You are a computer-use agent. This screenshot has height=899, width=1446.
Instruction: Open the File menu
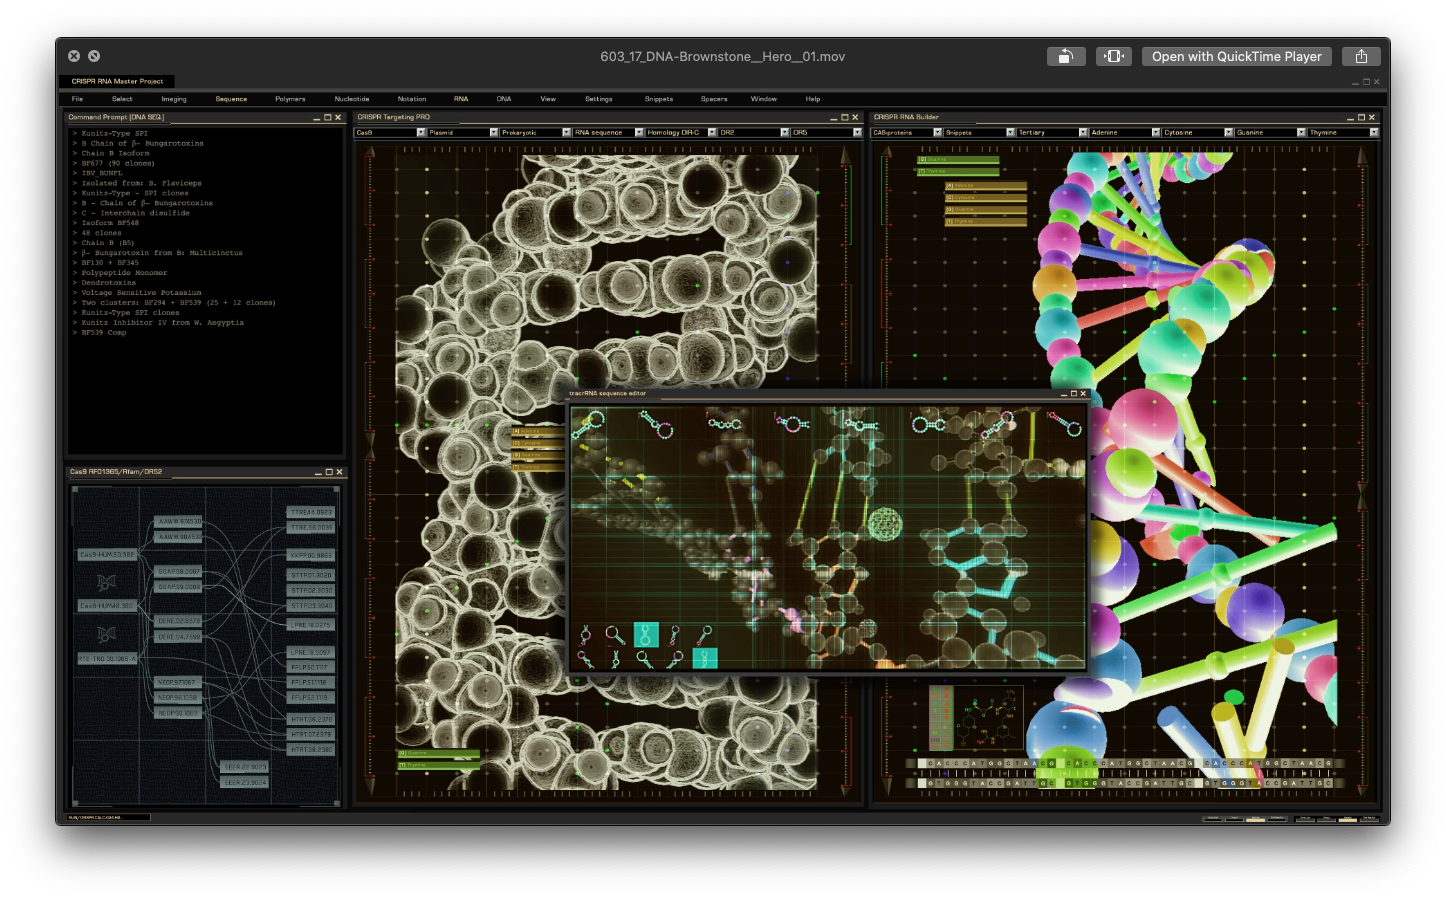pyautogui.click(x=77, y=99)
